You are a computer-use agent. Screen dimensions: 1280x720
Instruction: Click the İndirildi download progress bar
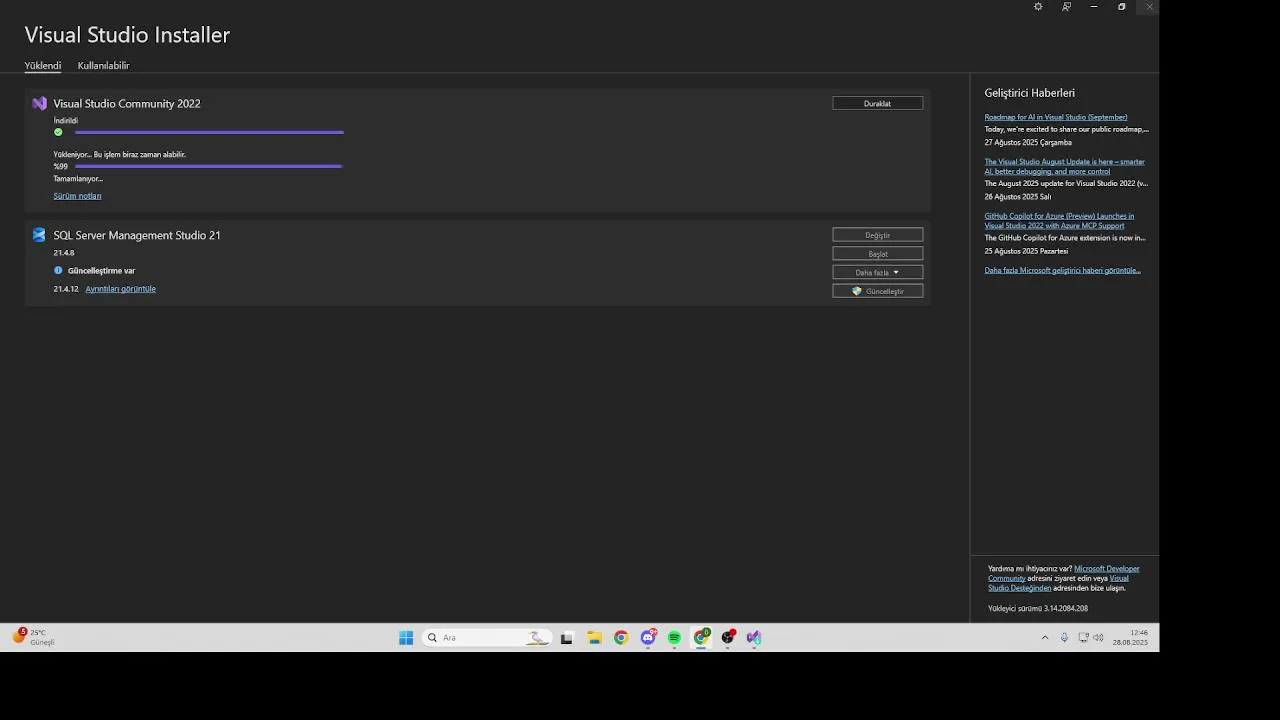pos(209,132)
